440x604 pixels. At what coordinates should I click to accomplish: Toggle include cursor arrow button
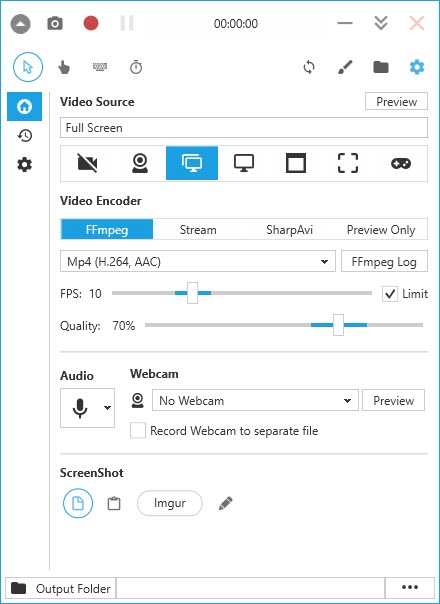pos(28,67)
